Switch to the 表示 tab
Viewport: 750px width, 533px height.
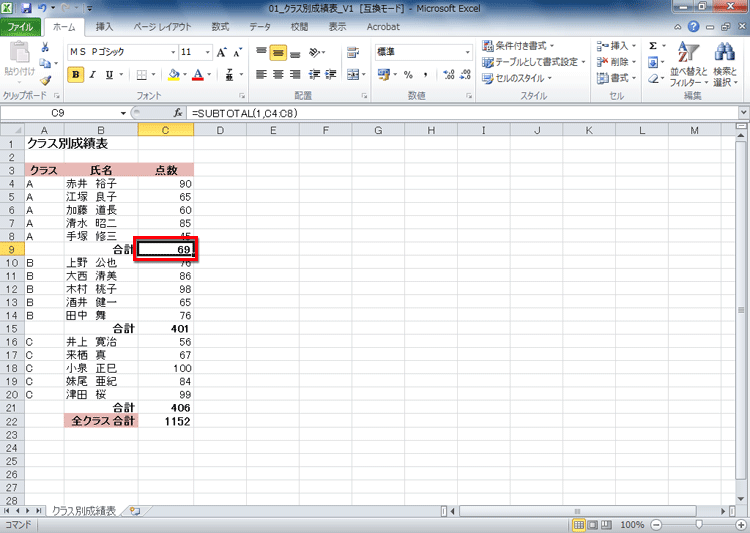pos(337,27)
